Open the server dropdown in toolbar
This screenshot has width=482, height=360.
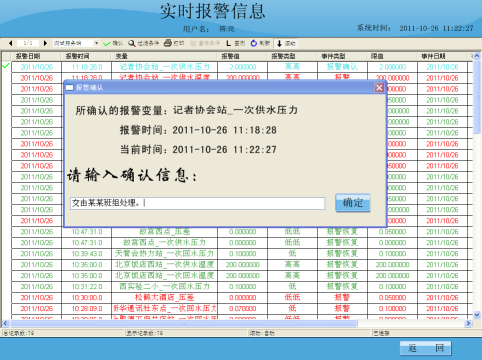pos(96,43)
